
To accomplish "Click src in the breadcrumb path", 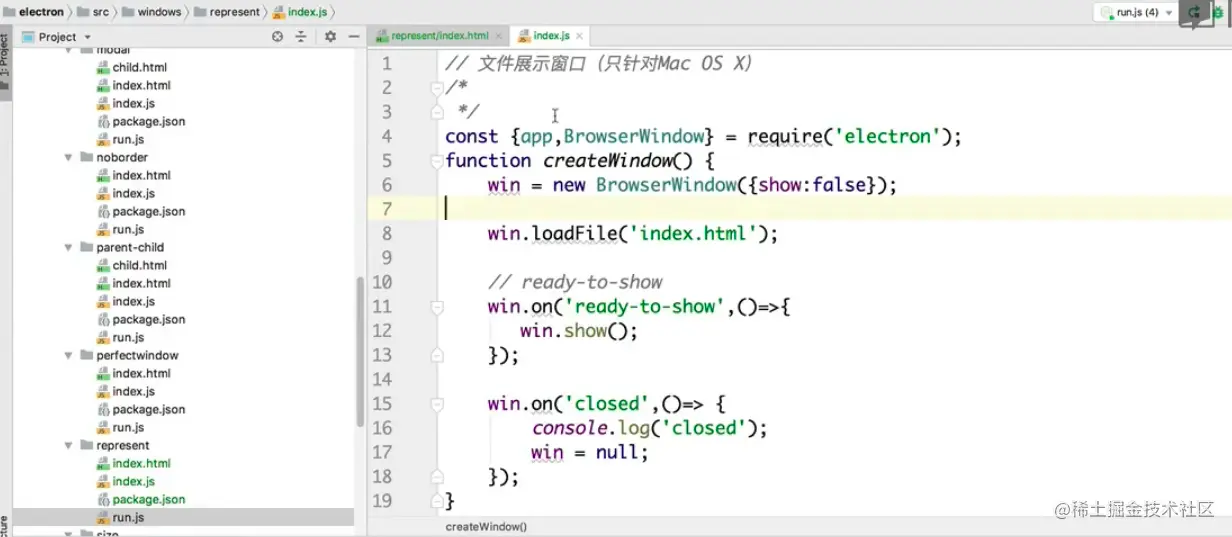I will coord(100,12).
